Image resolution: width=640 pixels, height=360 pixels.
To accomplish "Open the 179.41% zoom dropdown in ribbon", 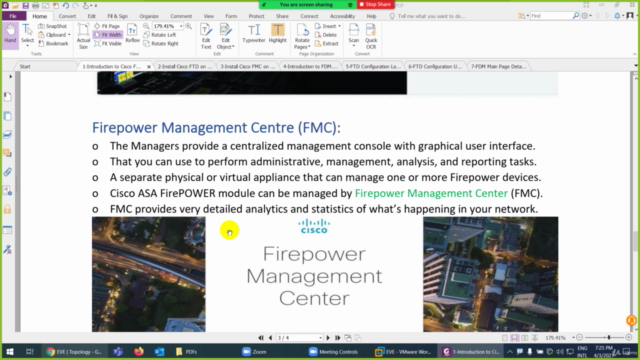I will coord(181,26).
